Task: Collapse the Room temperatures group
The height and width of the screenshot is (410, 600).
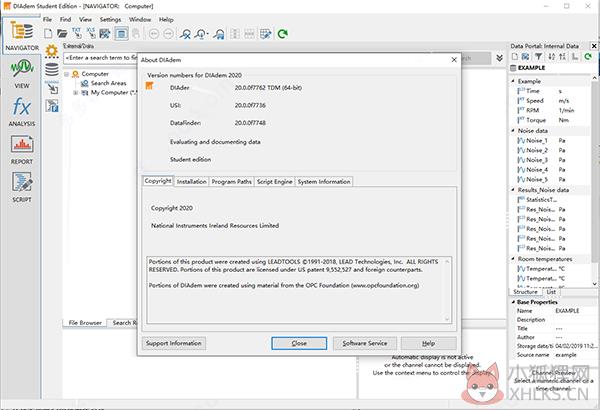Action: point(513,259)
